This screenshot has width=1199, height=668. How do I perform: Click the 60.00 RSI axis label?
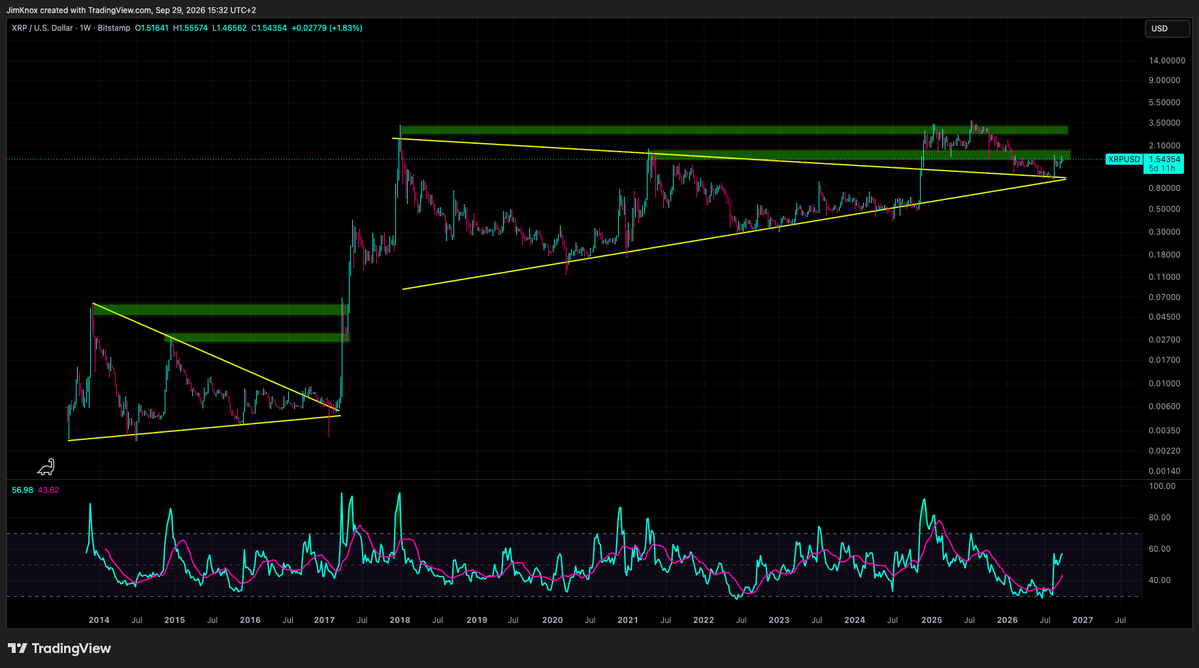(x=1160, y=549)
